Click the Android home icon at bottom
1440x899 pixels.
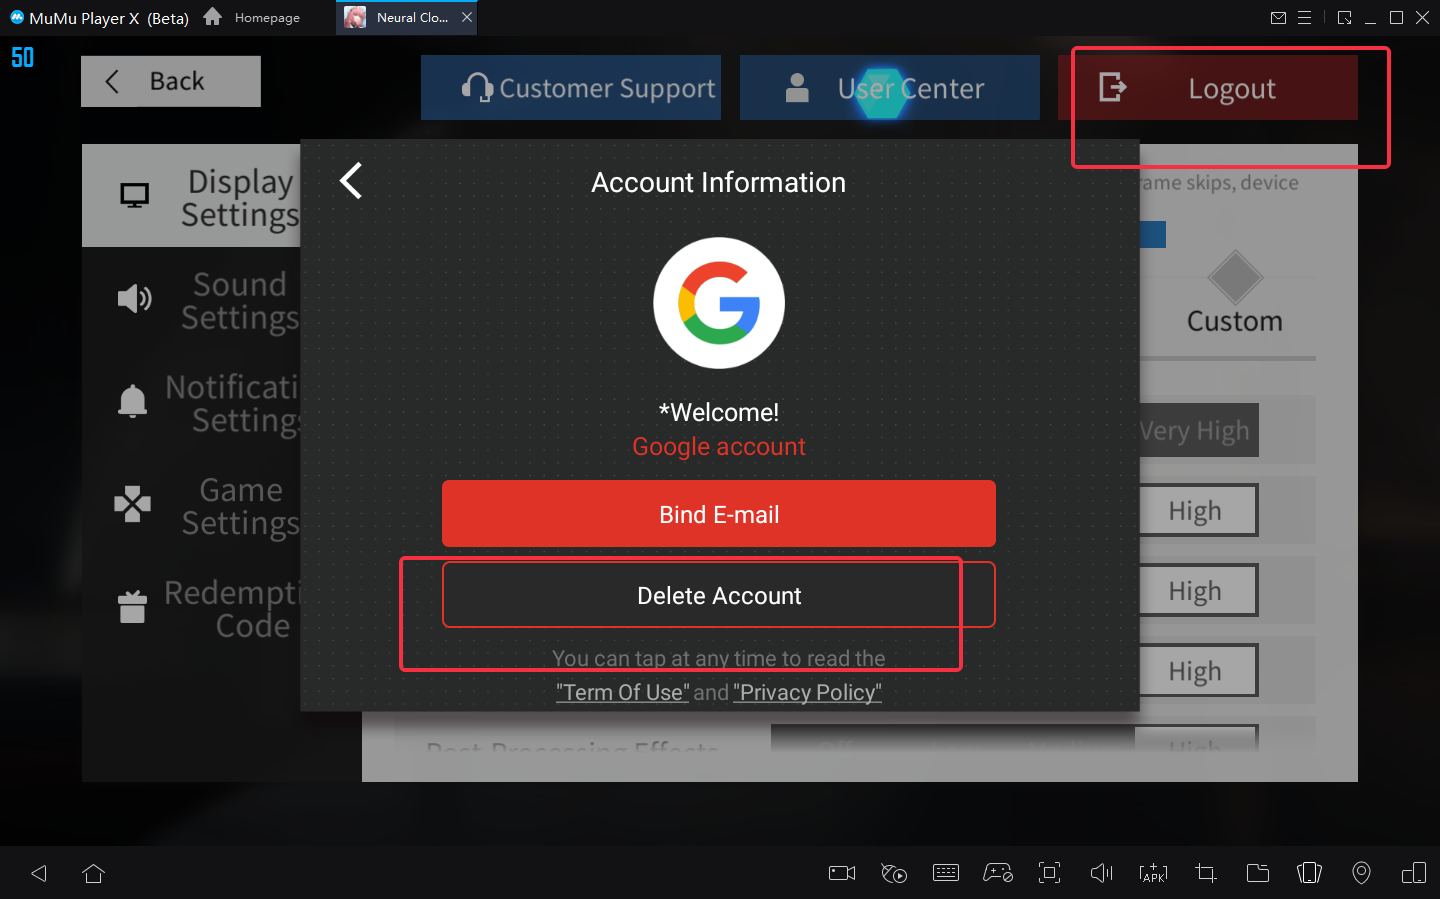[x=94, y=873]
